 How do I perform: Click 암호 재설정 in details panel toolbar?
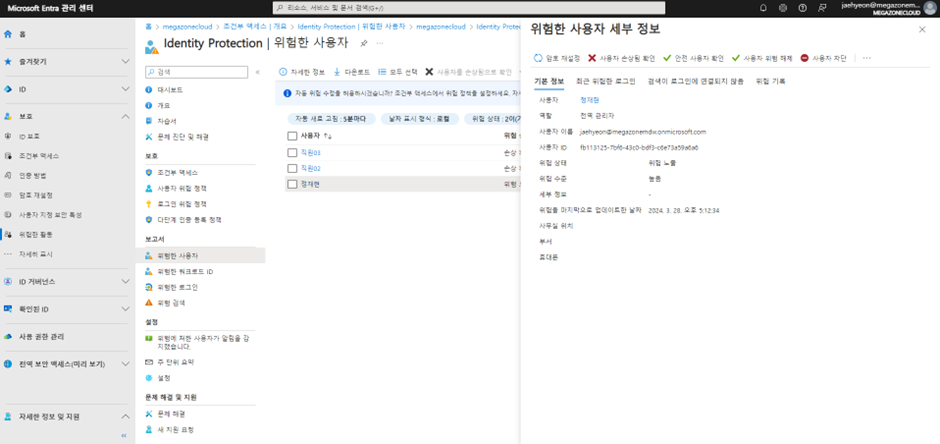(557, 58)
